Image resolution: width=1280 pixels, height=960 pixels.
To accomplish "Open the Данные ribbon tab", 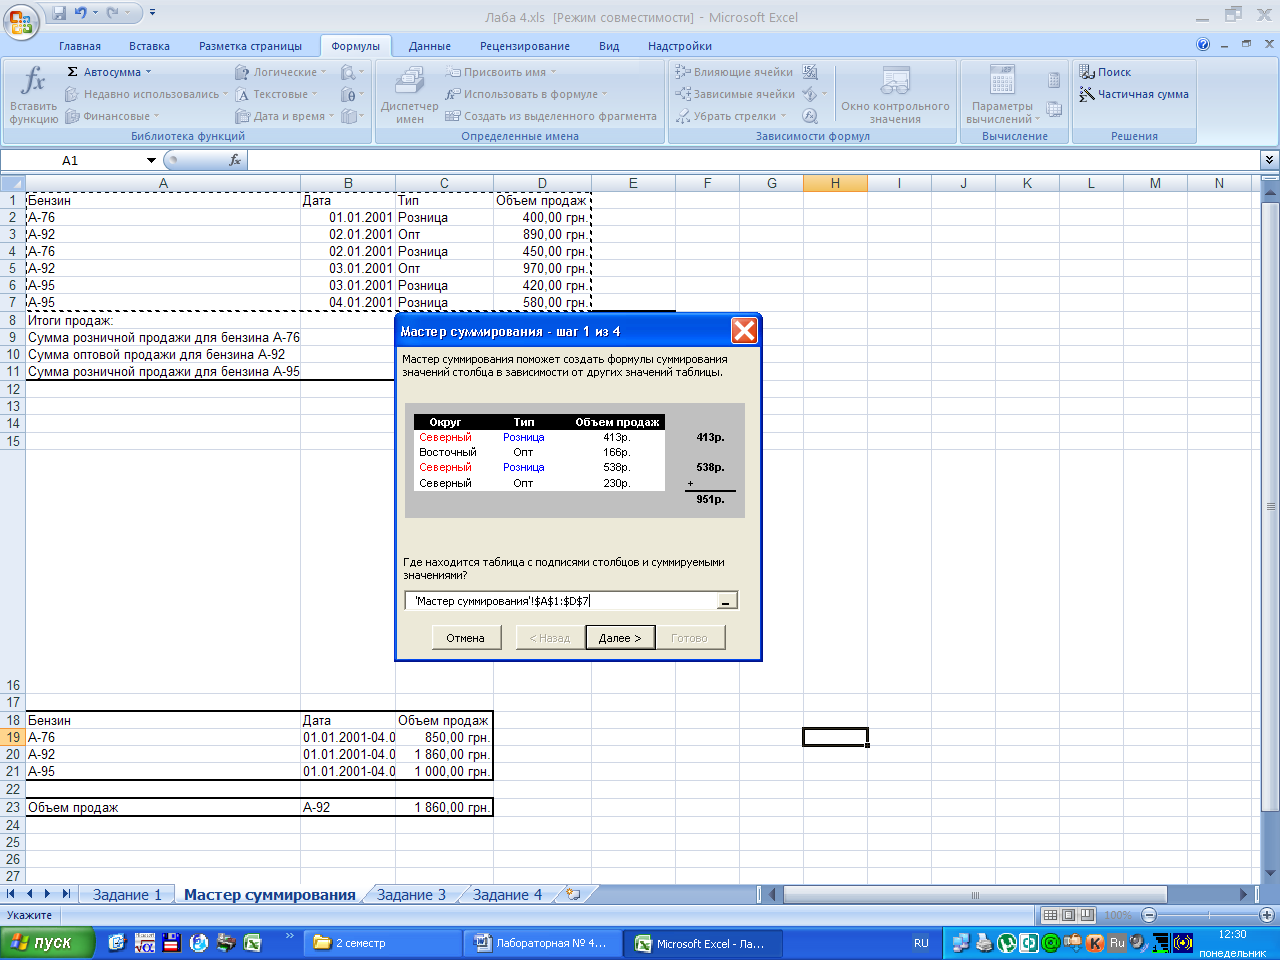I will [x=429, y=46].
